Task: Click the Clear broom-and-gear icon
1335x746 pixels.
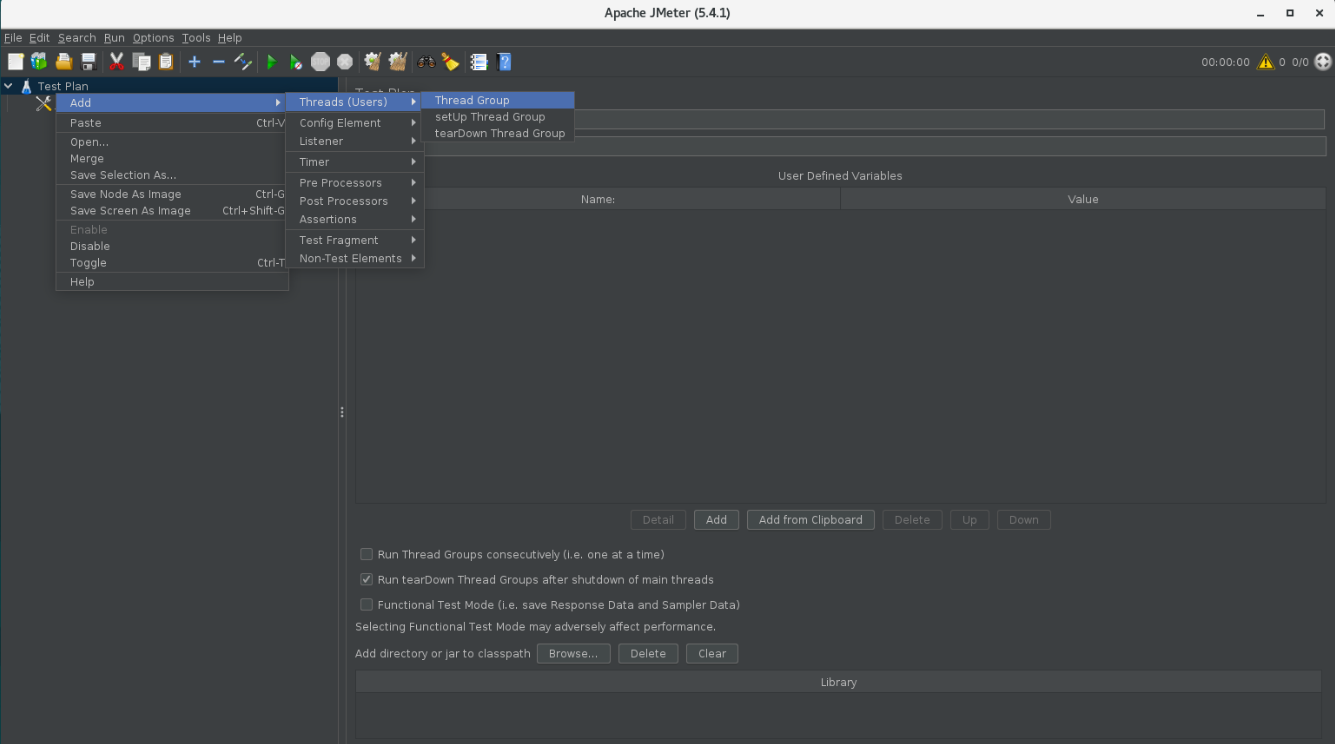Action: [x=373, y=62]
